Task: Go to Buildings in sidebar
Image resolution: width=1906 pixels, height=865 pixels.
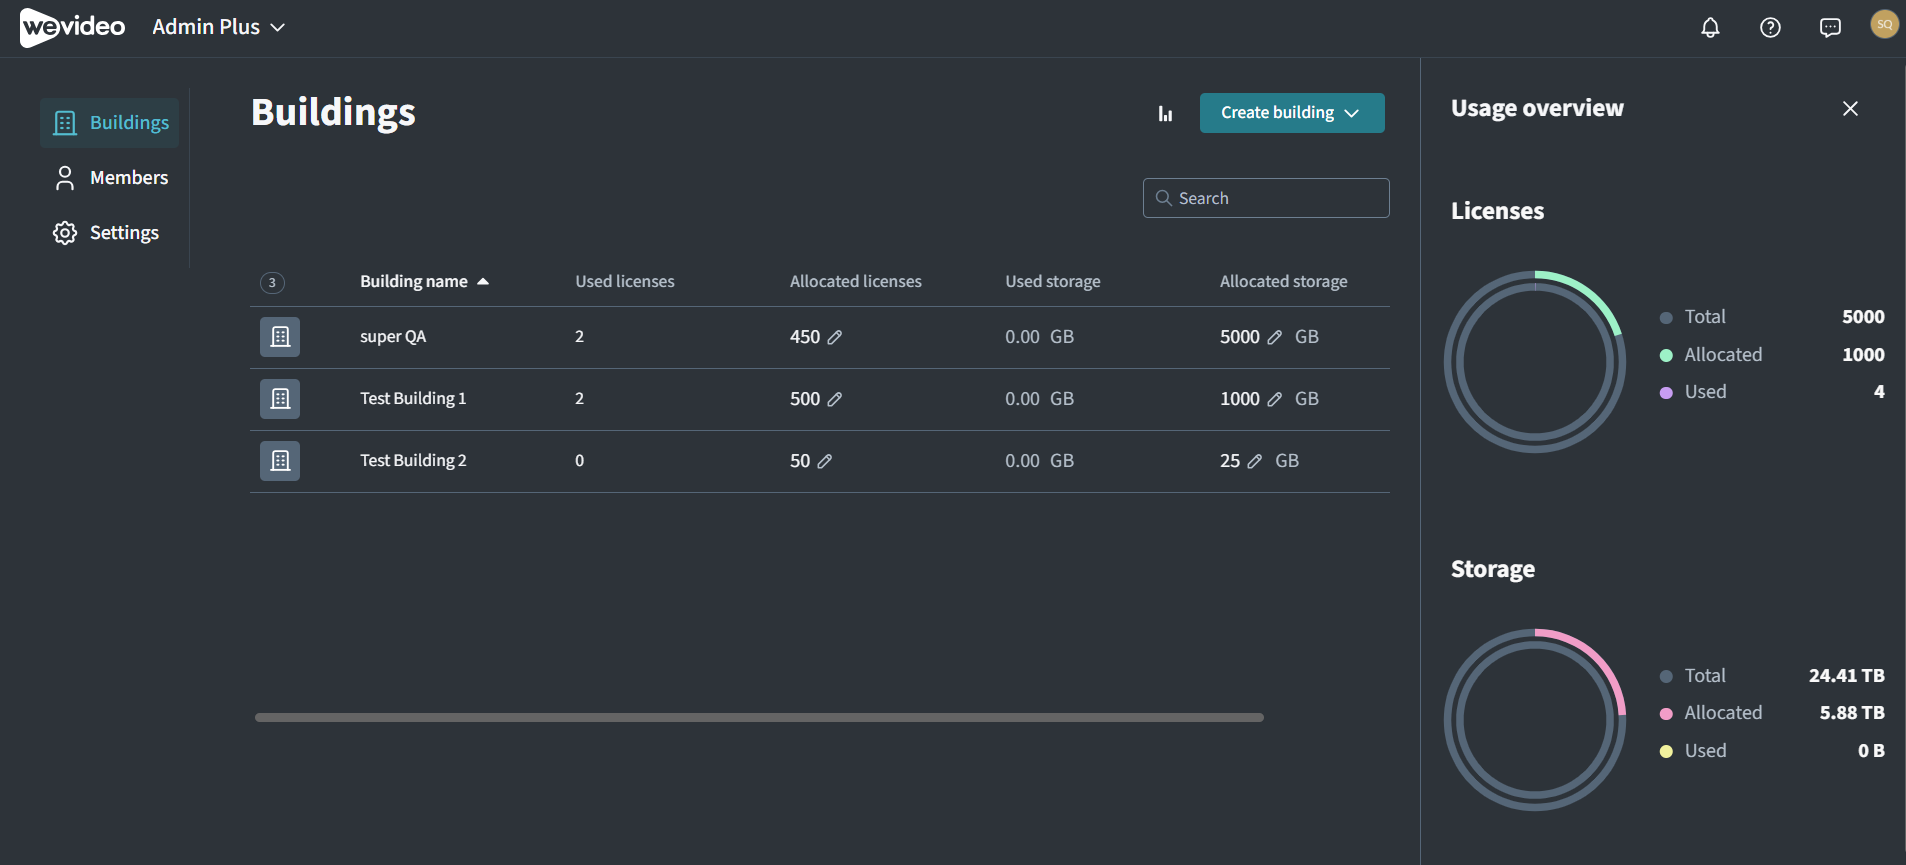Action: (110, 123)
